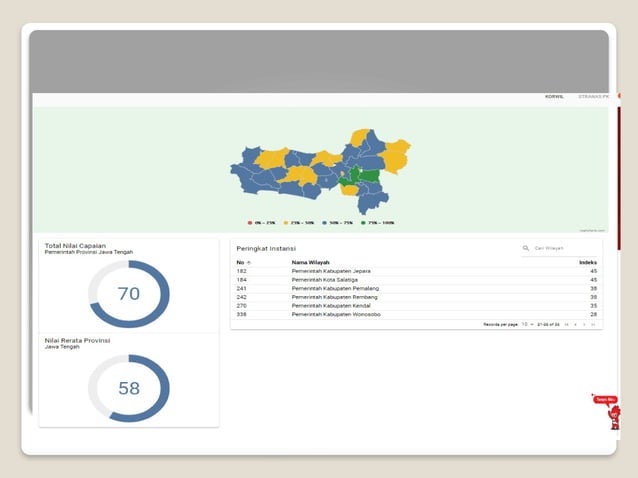Go to next page of table

(x=584, y=324)
